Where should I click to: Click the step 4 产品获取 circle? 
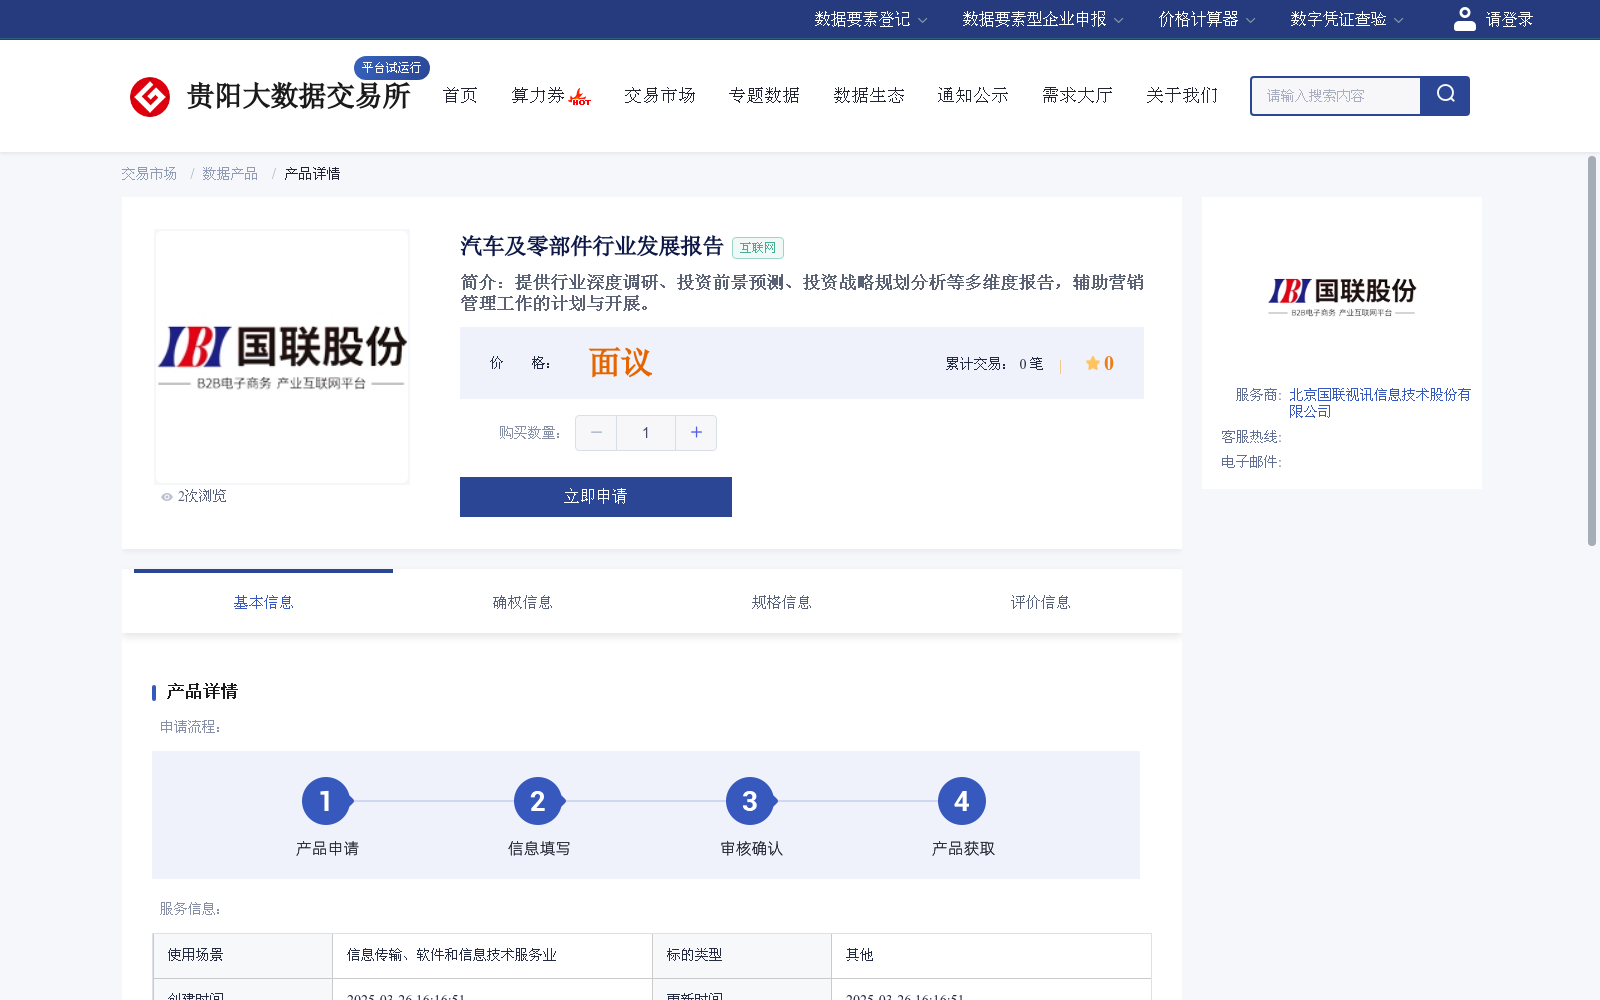click(x=962, y=801)
